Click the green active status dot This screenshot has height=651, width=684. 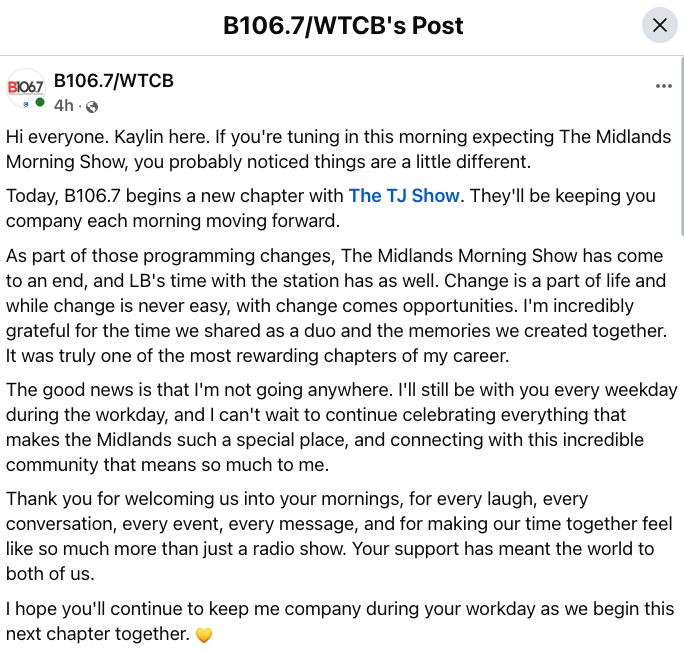coord(40,103)
